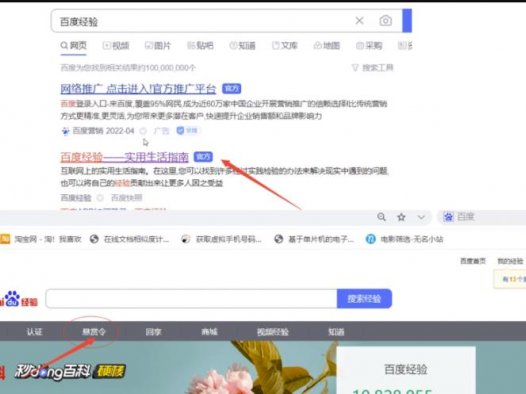Viewport: 526px width, 394px height.
Task: Open the 视频经验 nav item
Action: tap(273, 332)
